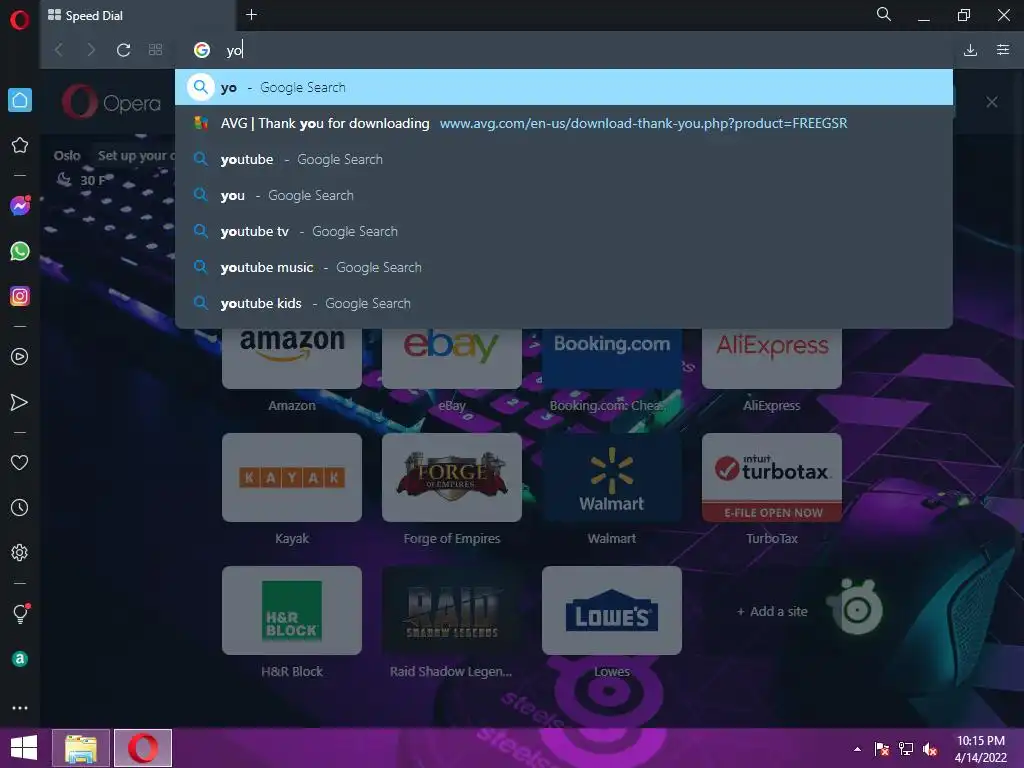Image resolution: width=1024 pixels, height=768 pixels.
Task: Open the History clock icon in the sidebar
Action: click(x=20, y=507)
